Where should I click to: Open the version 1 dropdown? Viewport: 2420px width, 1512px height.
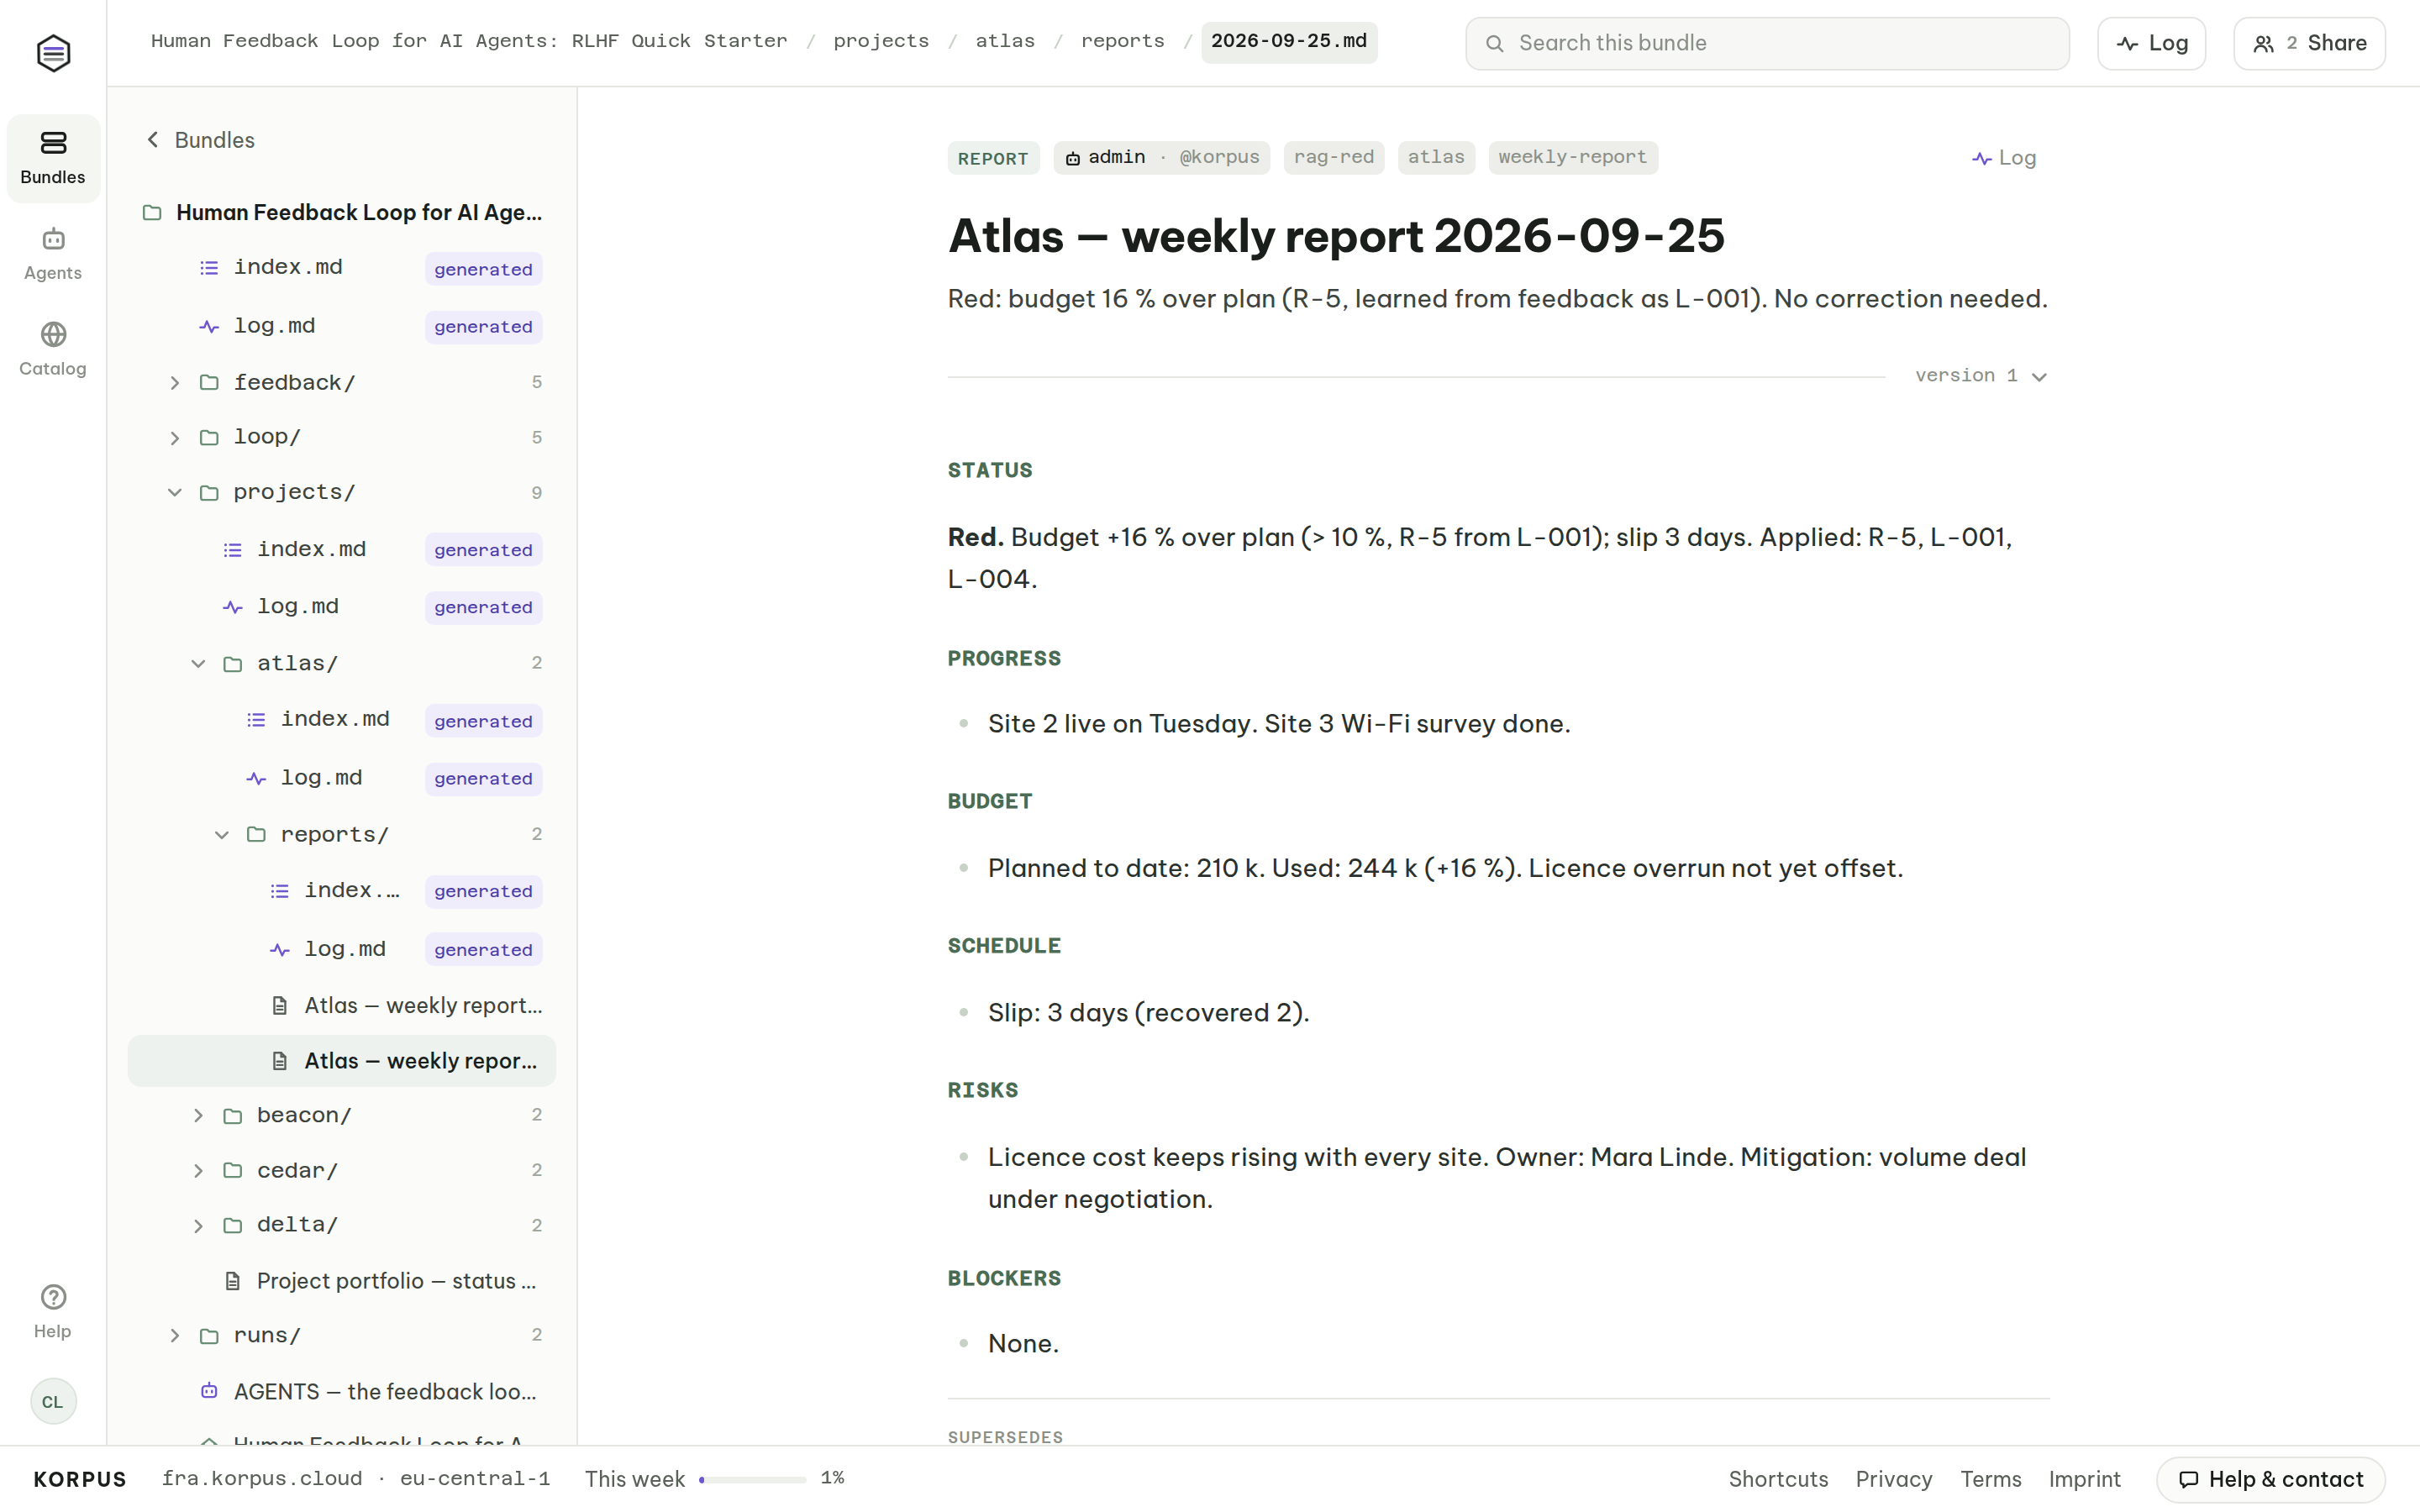(1981, 376)
